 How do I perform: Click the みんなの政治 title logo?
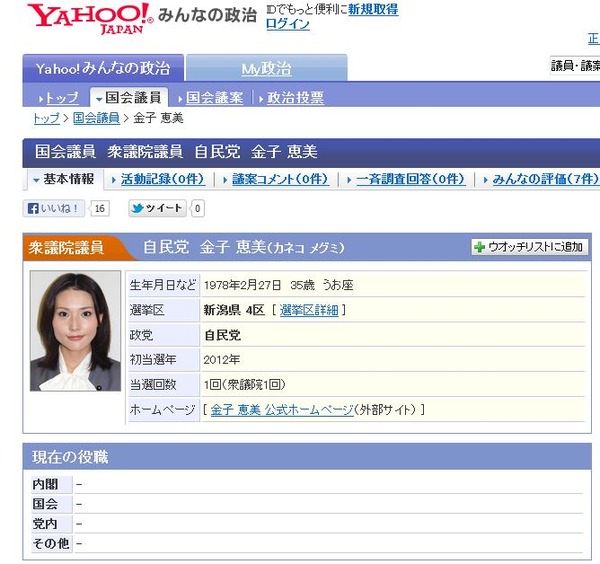pos(207,15)
